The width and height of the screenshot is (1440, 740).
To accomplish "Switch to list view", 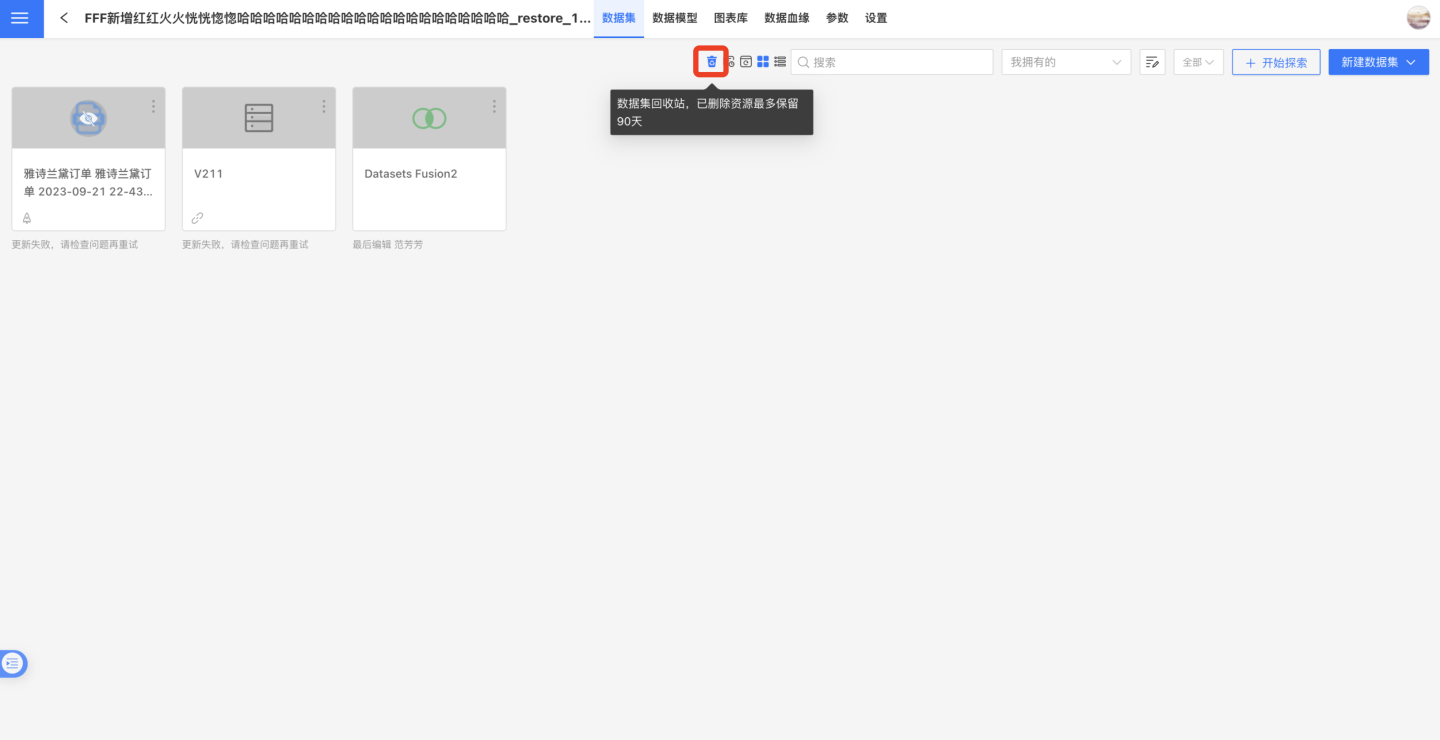I will [780, 62].
